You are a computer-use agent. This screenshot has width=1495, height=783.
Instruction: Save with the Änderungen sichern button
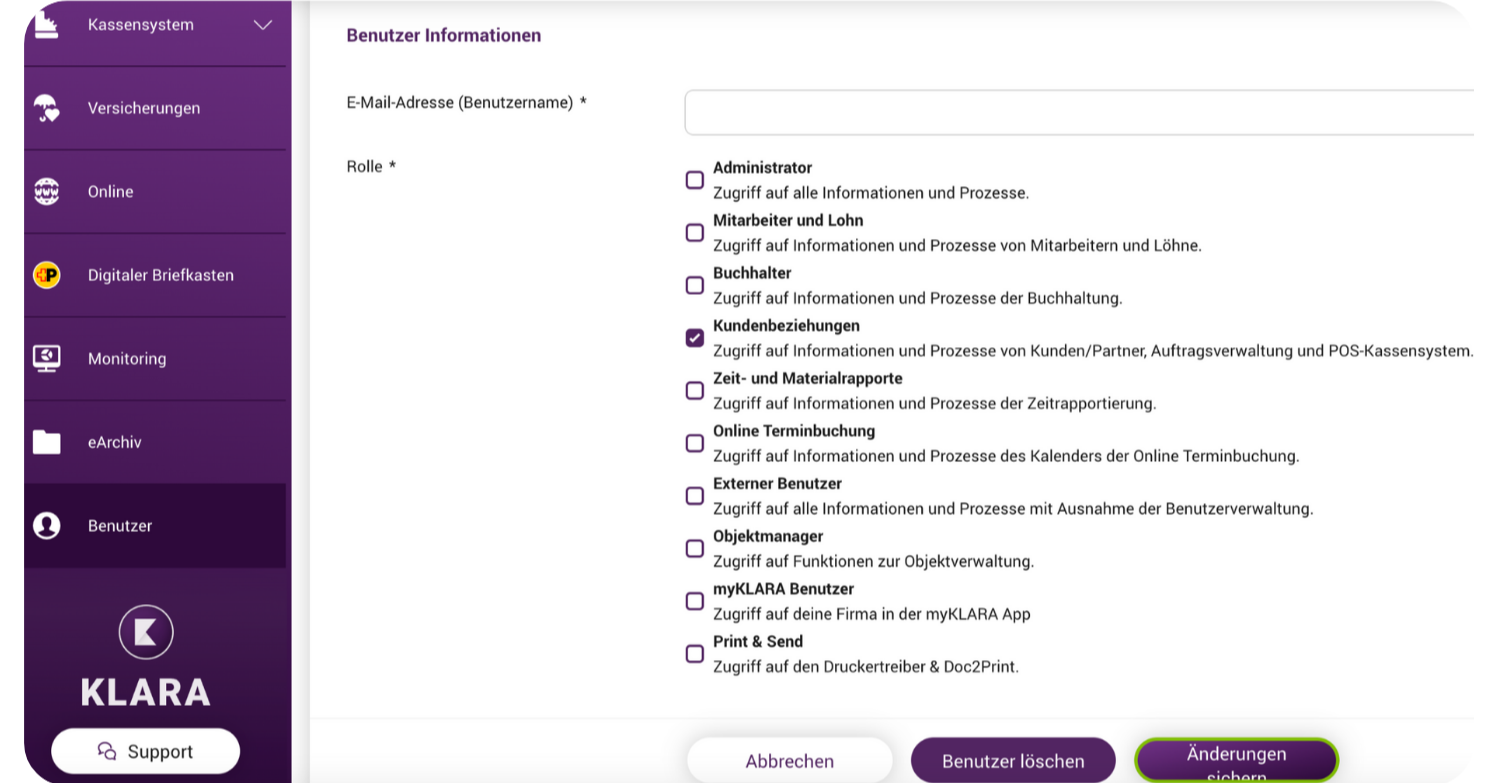1236,761
